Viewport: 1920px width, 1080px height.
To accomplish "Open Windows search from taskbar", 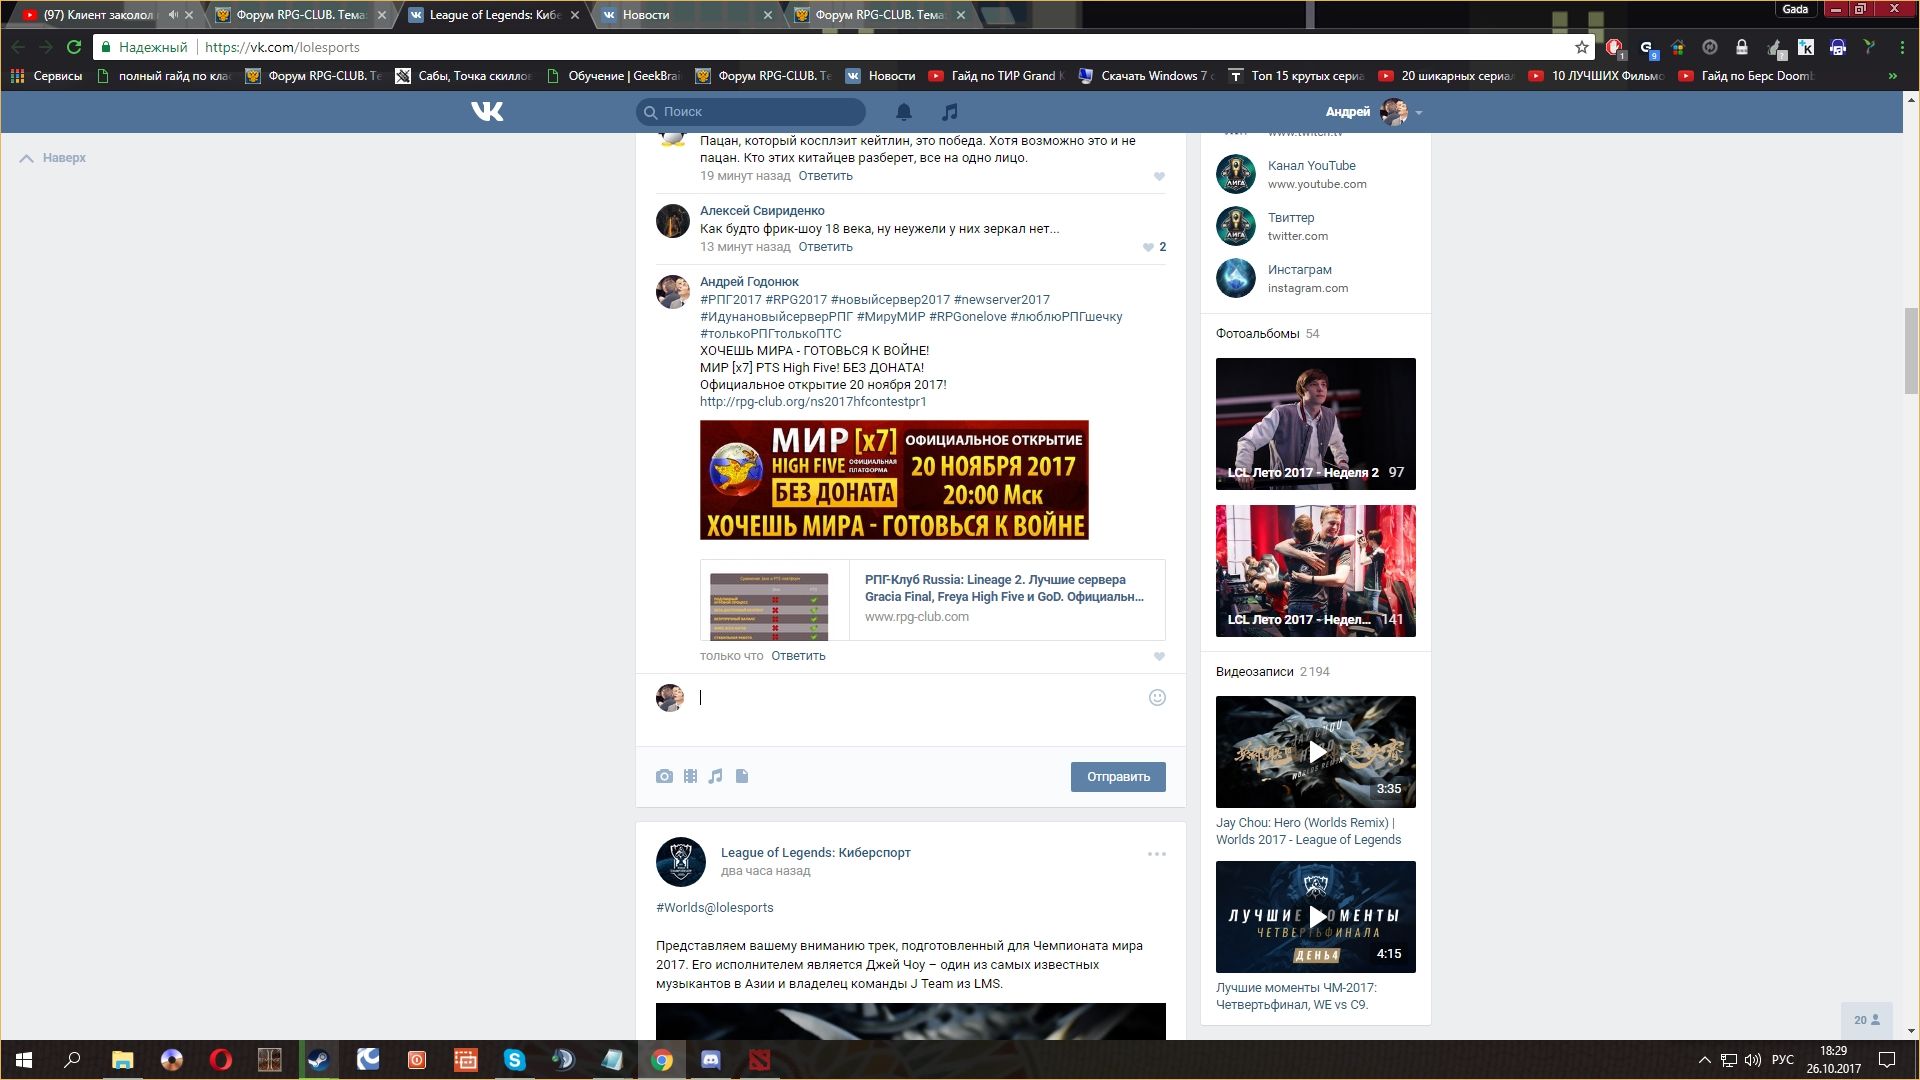I will click(72, 1060).
